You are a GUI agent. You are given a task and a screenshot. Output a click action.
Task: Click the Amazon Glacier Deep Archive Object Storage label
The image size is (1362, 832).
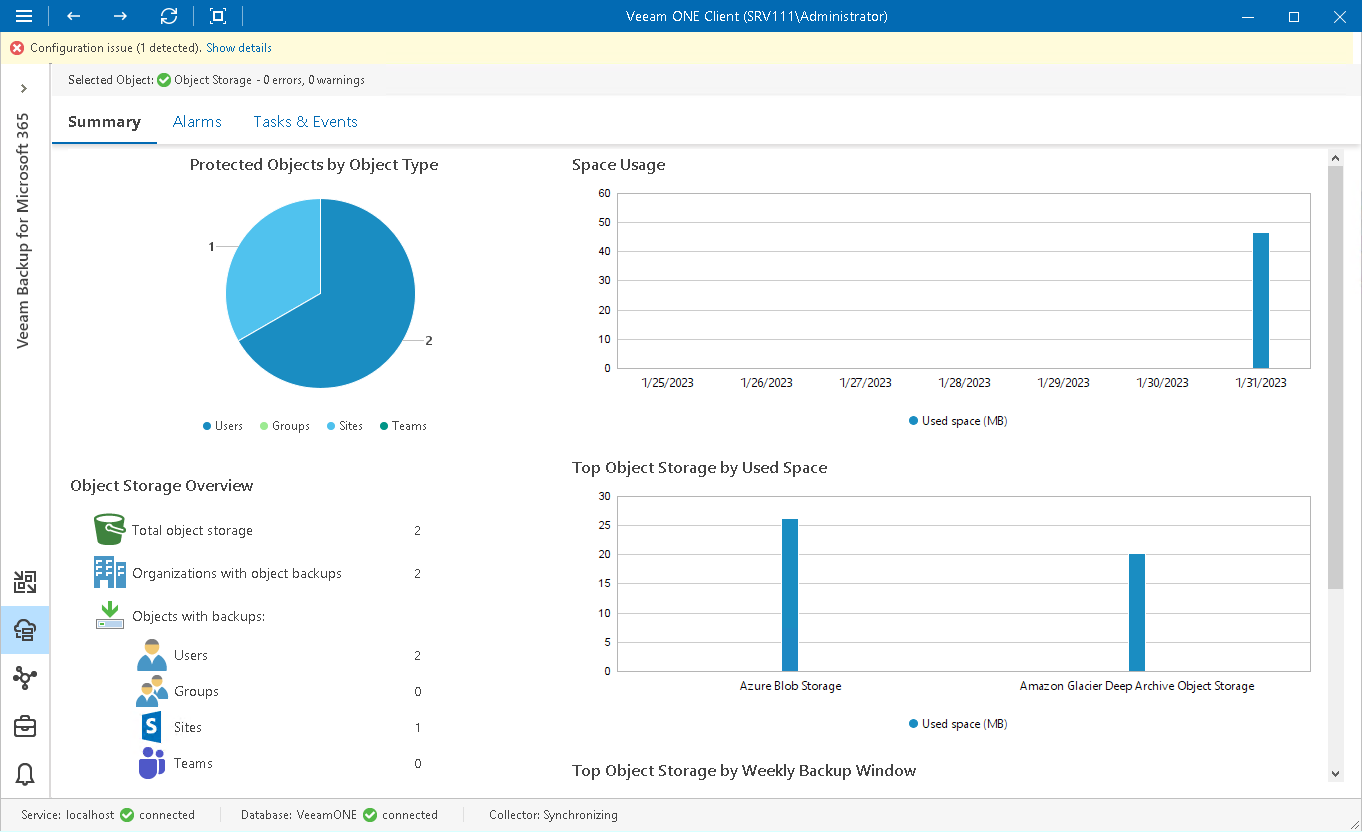click(1137, 686)
